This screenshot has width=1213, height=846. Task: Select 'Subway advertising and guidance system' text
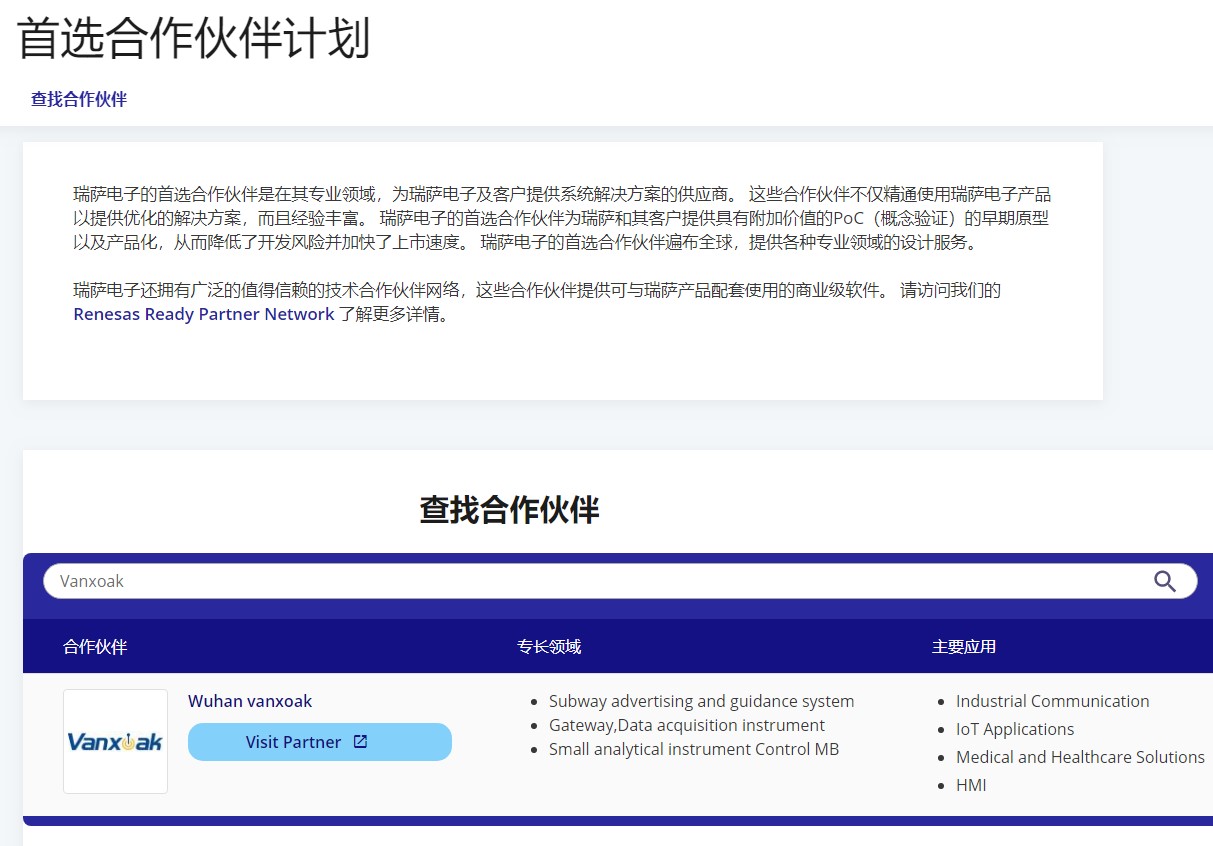click(x=702, y=701)
